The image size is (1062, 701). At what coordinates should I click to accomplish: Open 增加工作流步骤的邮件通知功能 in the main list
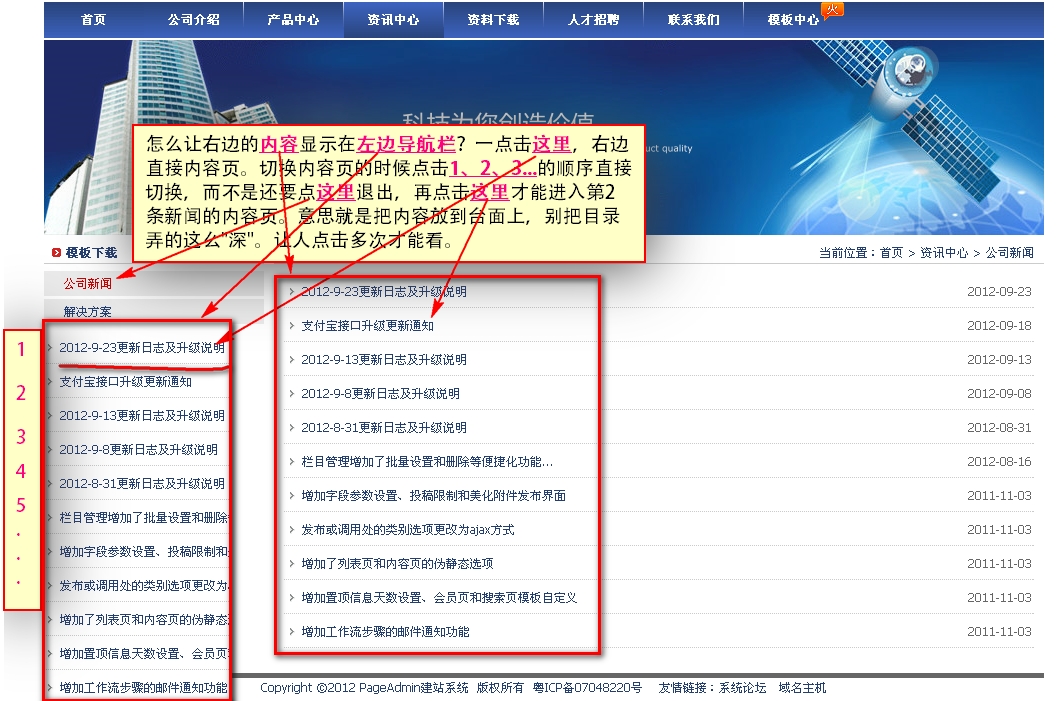click(x=385, y=632)
